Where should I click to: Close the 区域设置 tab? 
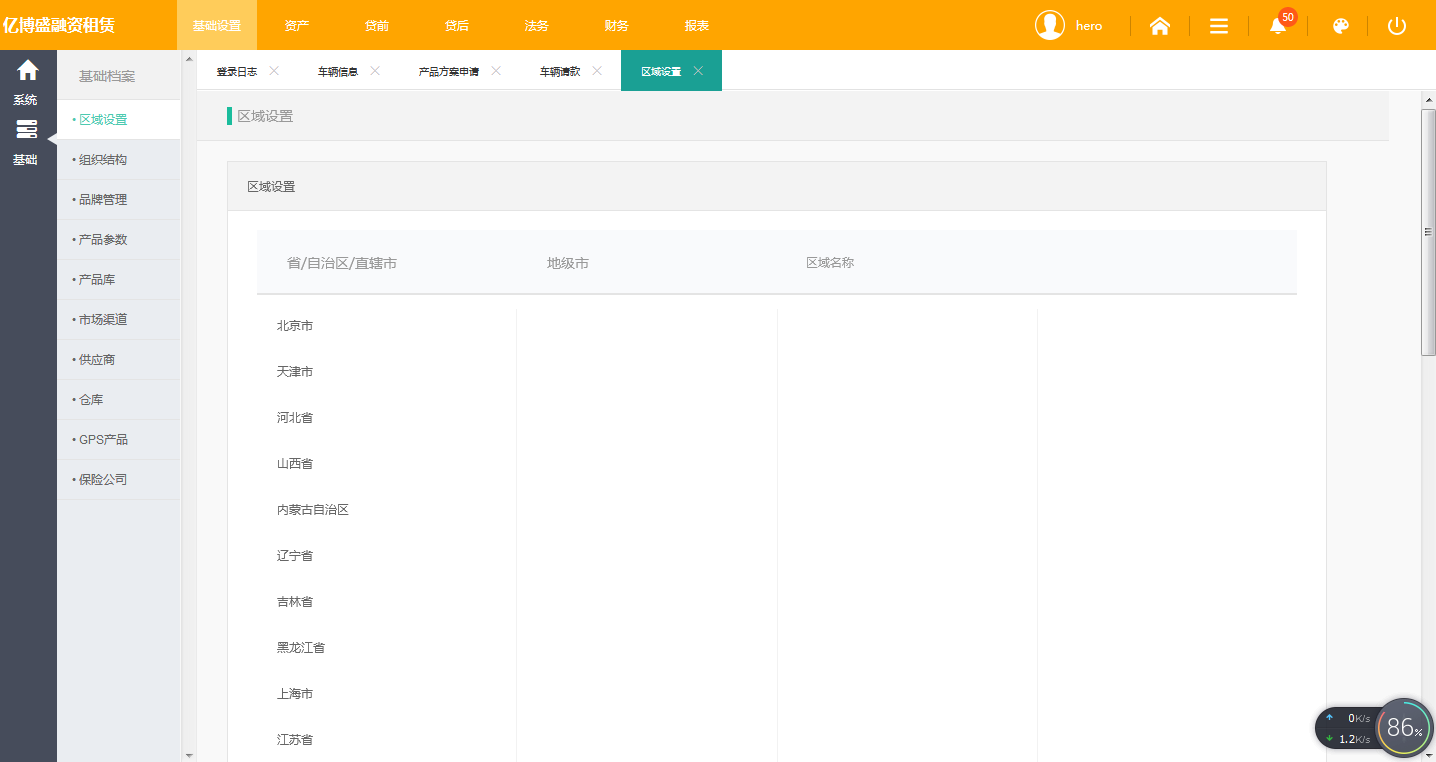(698, 71)
